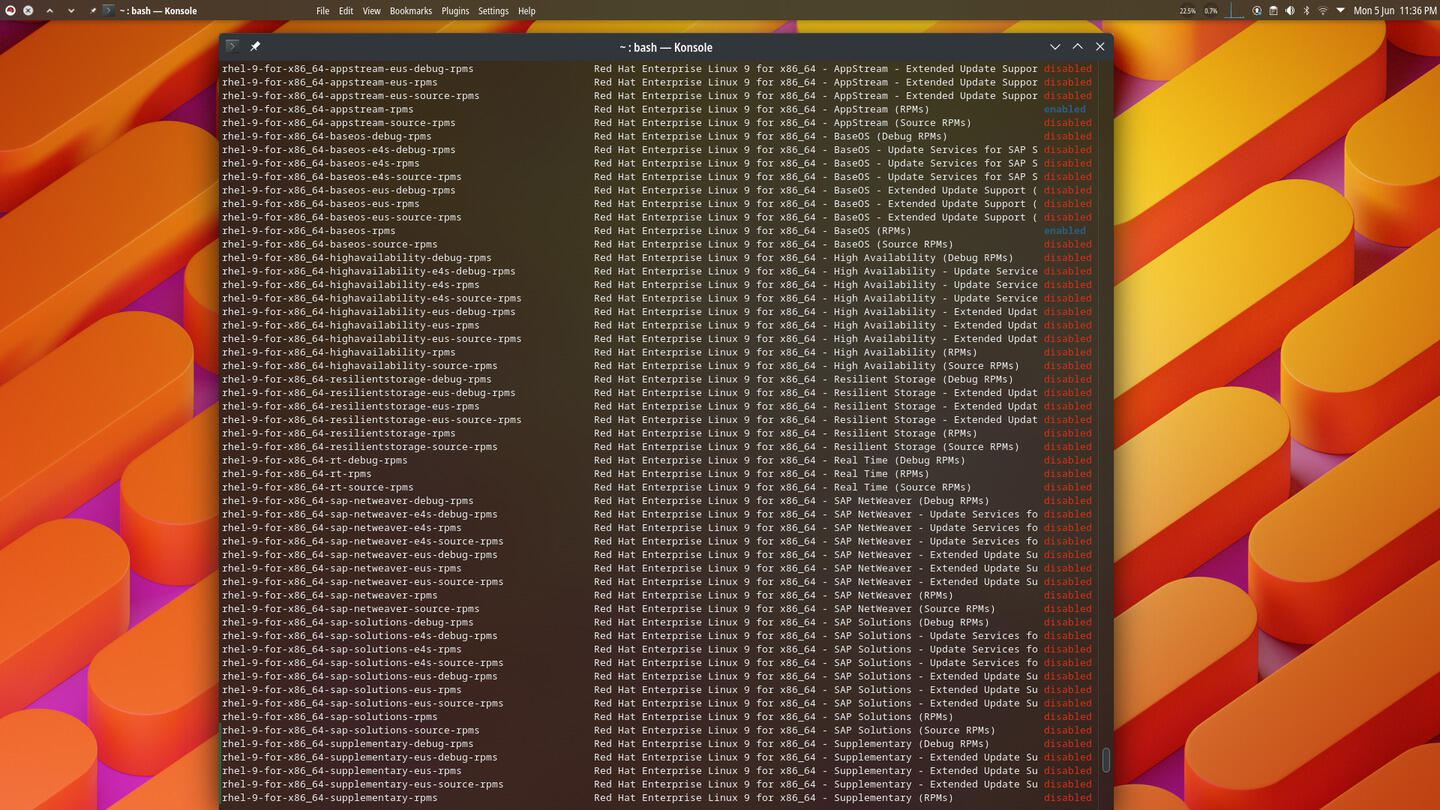The width and height of the screenshot is (1440, 810).
Task: Click the panel close window button
Action: pos(28,10)
